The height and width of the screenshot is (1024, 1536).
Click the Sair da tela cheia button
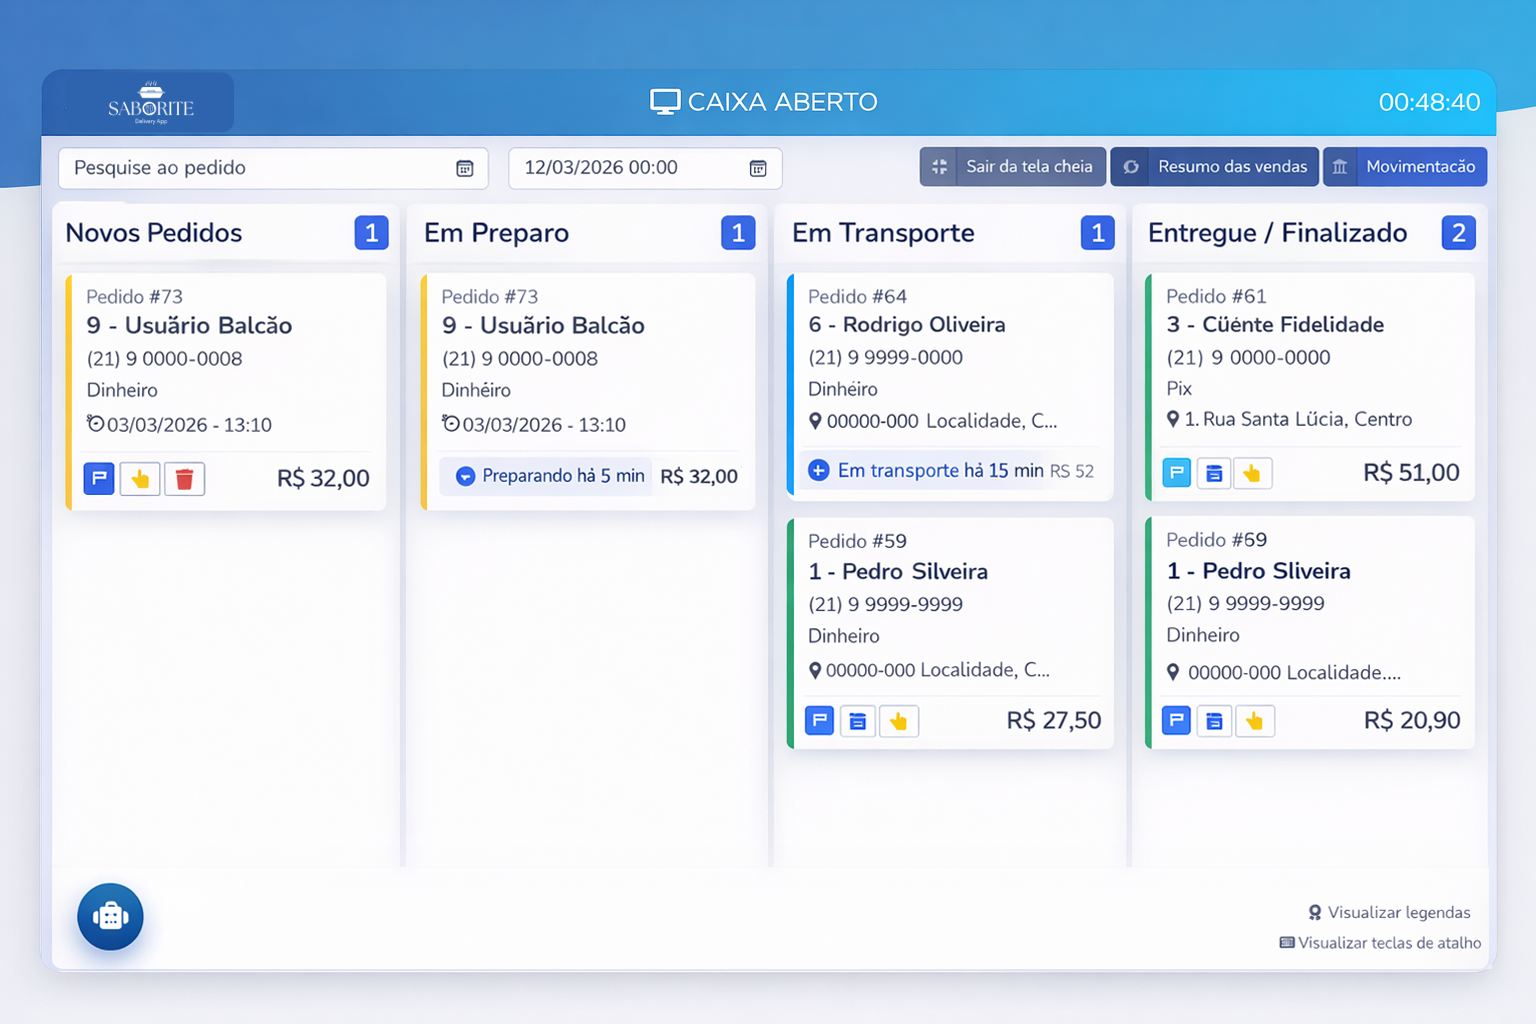(x=1013, y=167)
